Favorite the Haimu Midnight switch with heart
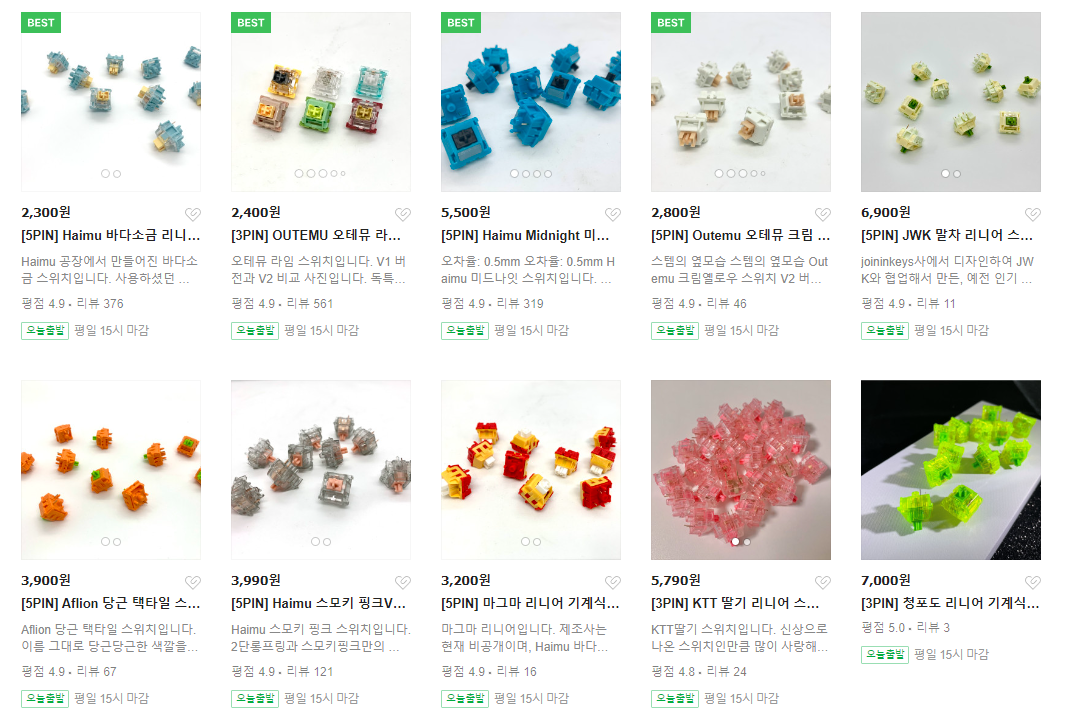Screen dimensions: 1073x727 click(x=613, y=214)
